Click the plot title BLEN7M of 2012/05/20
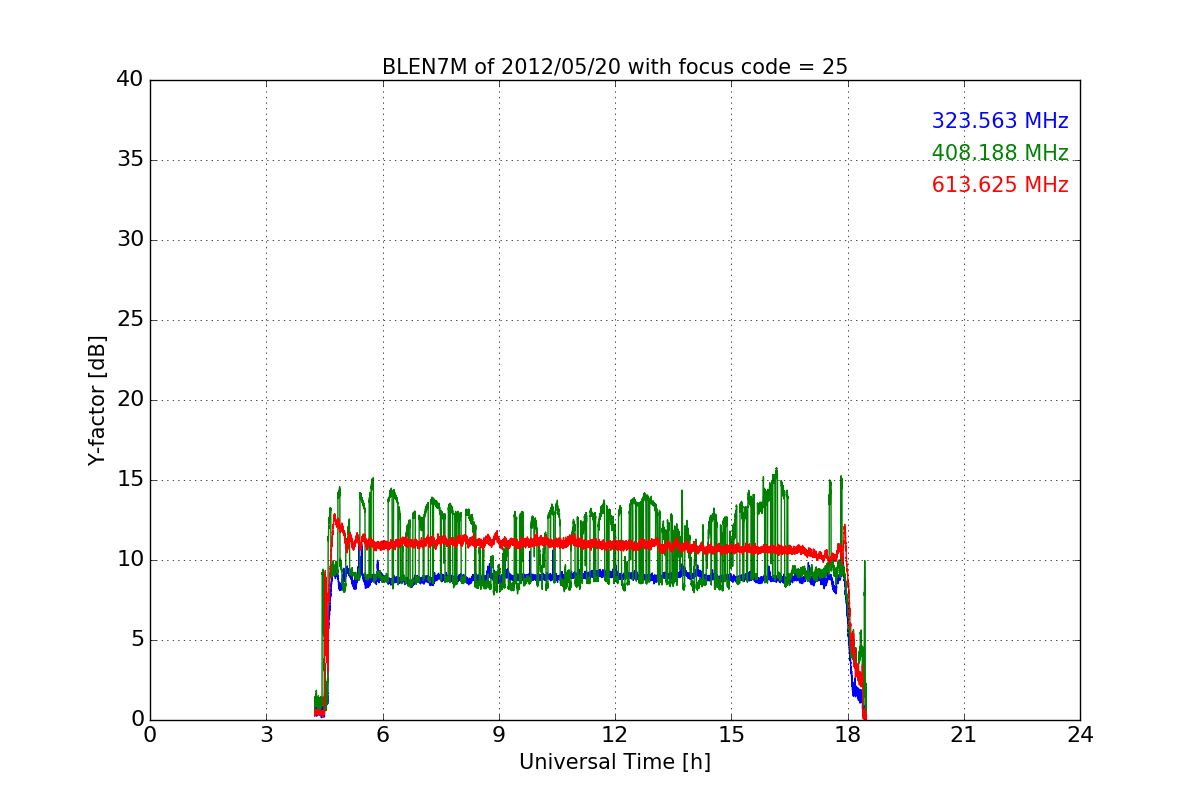Viewport: 1200px width, 800px height. 614,67
